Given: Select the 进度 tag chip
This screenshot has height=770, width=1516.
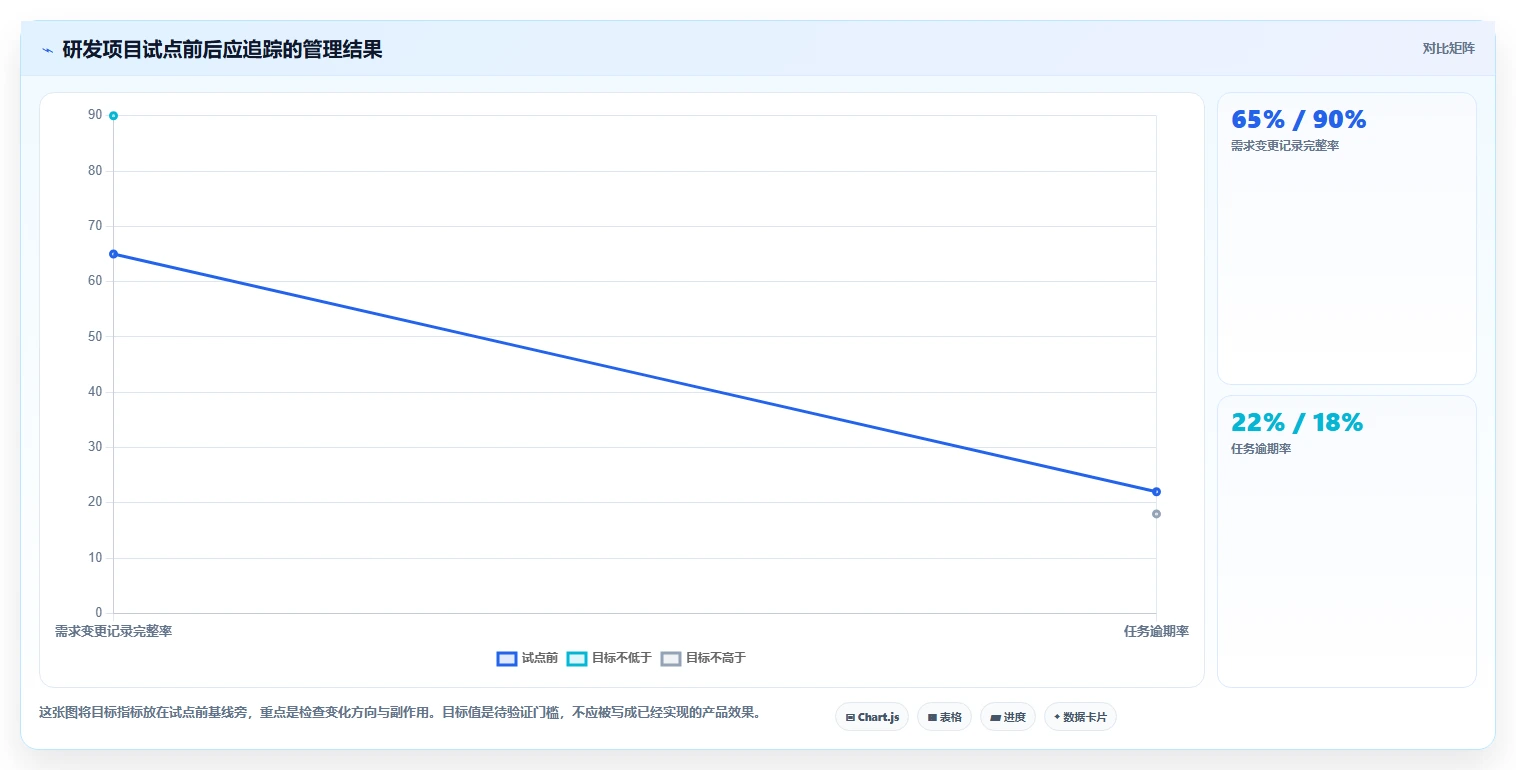Looking at the screenshot, I should point(1008,717).
